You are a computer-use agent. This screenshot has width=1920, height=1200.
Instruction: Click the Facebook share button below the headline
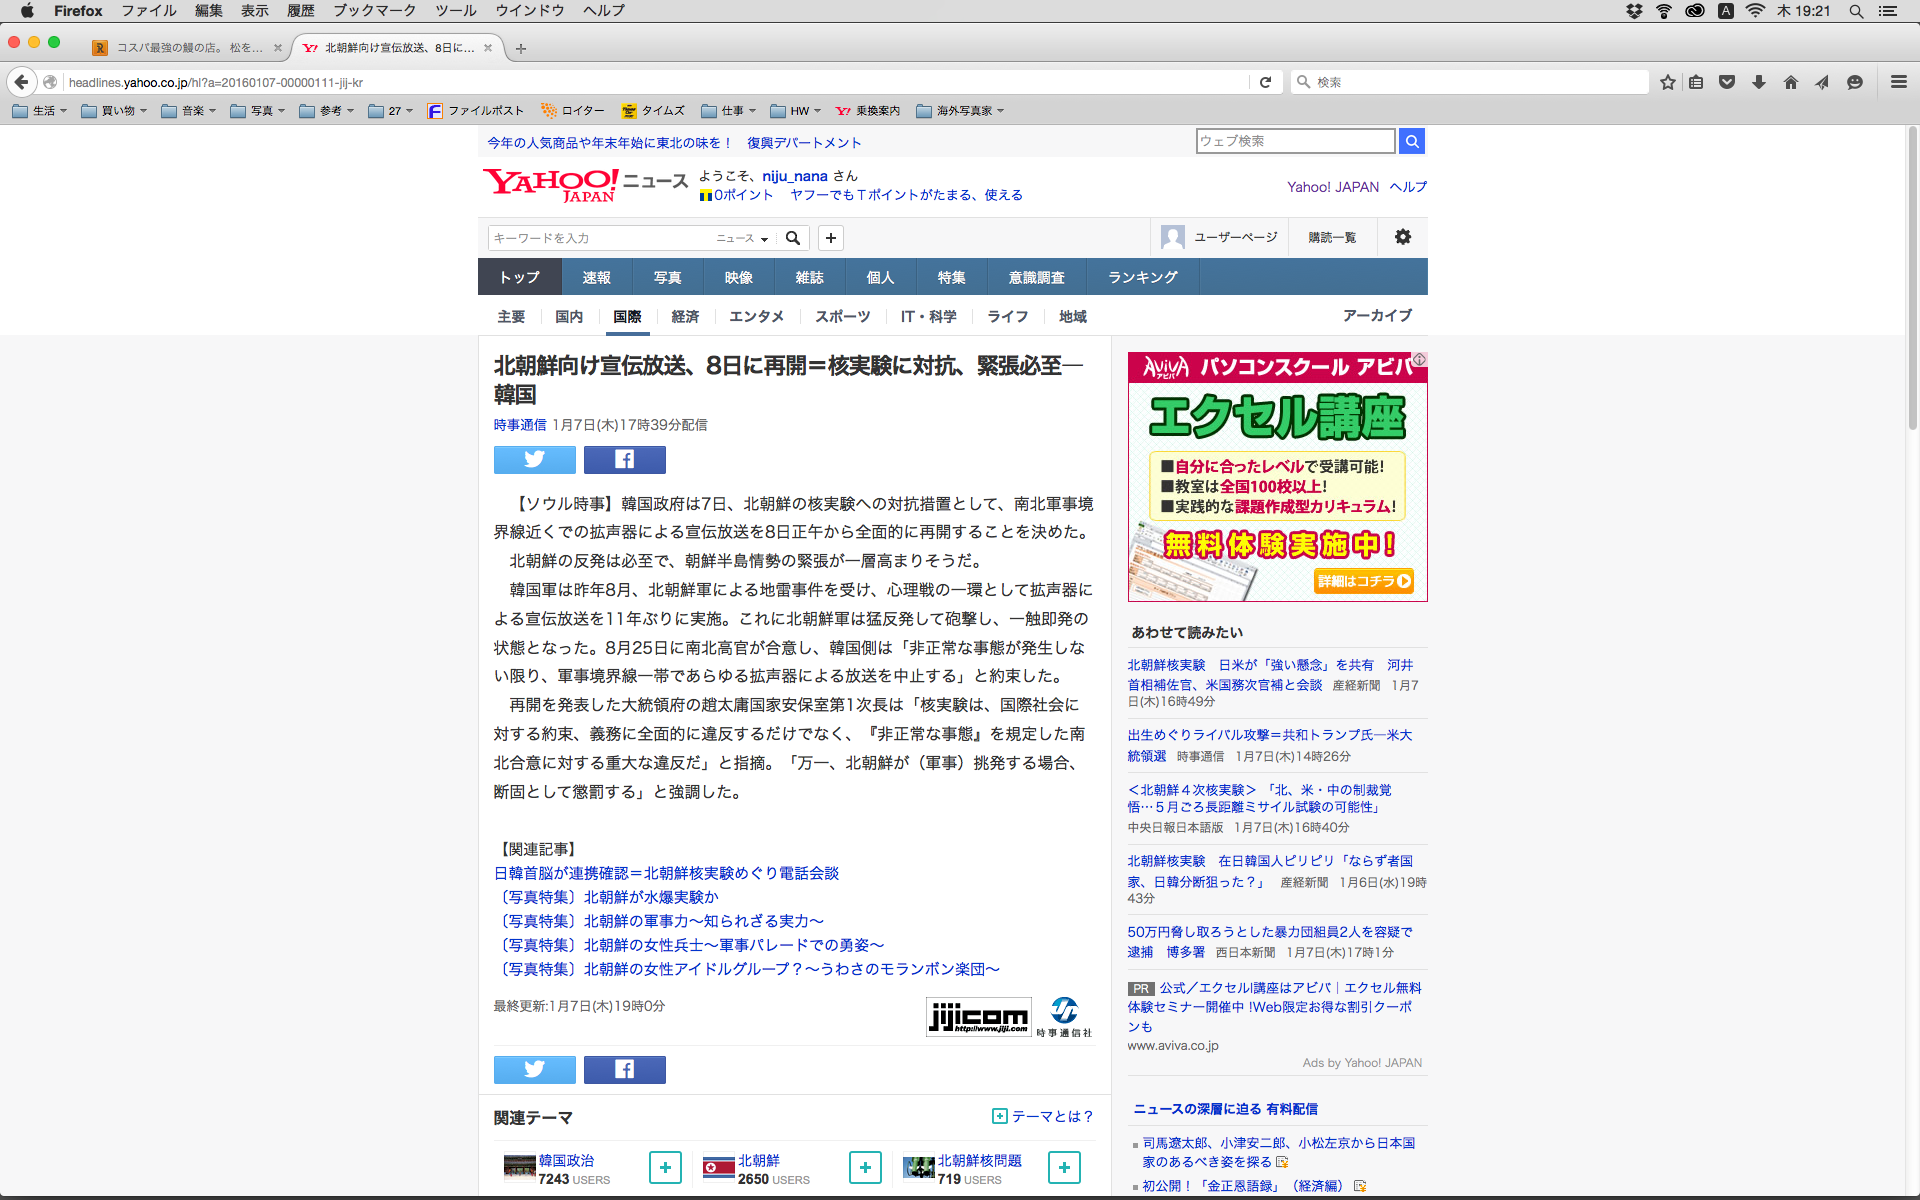click(624, 459)
